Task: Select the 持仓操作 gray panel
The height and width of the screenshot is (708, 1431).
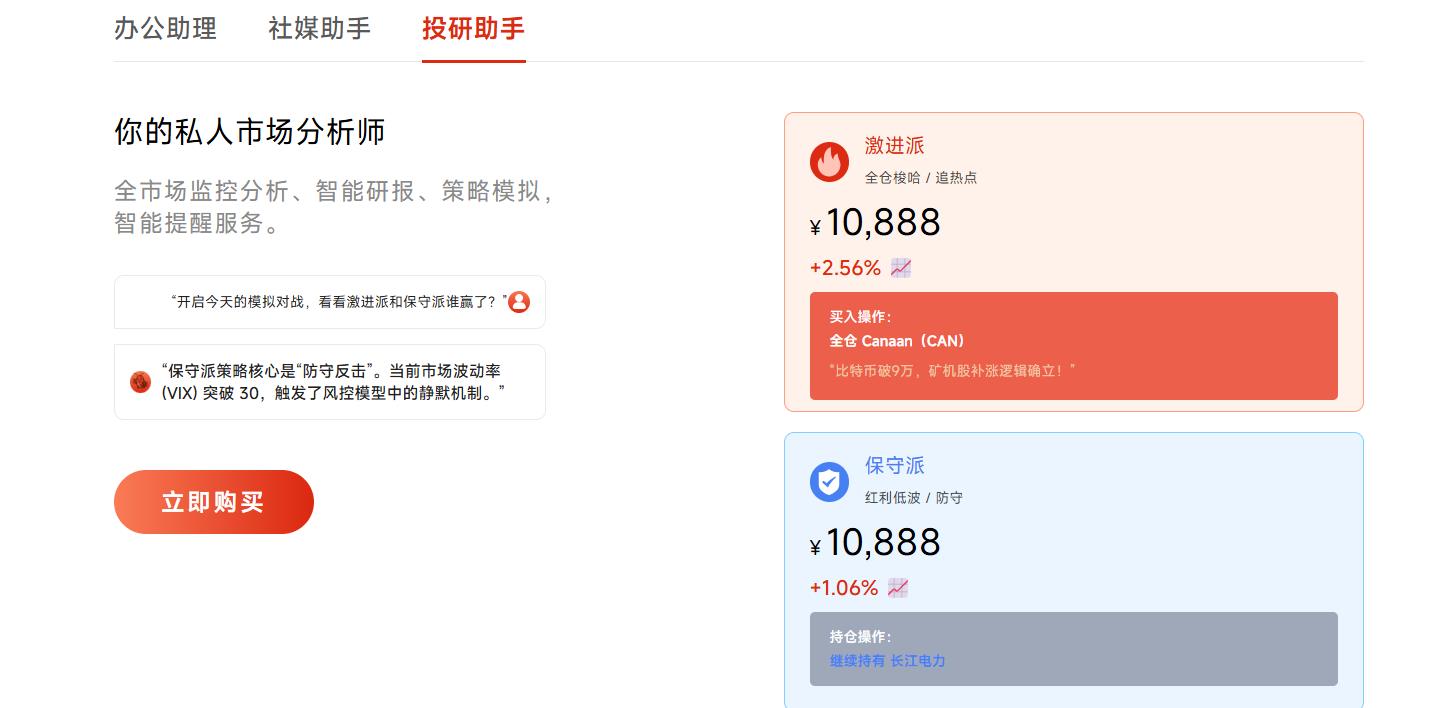Action: pyautogui.click(x=1073, y=648)
